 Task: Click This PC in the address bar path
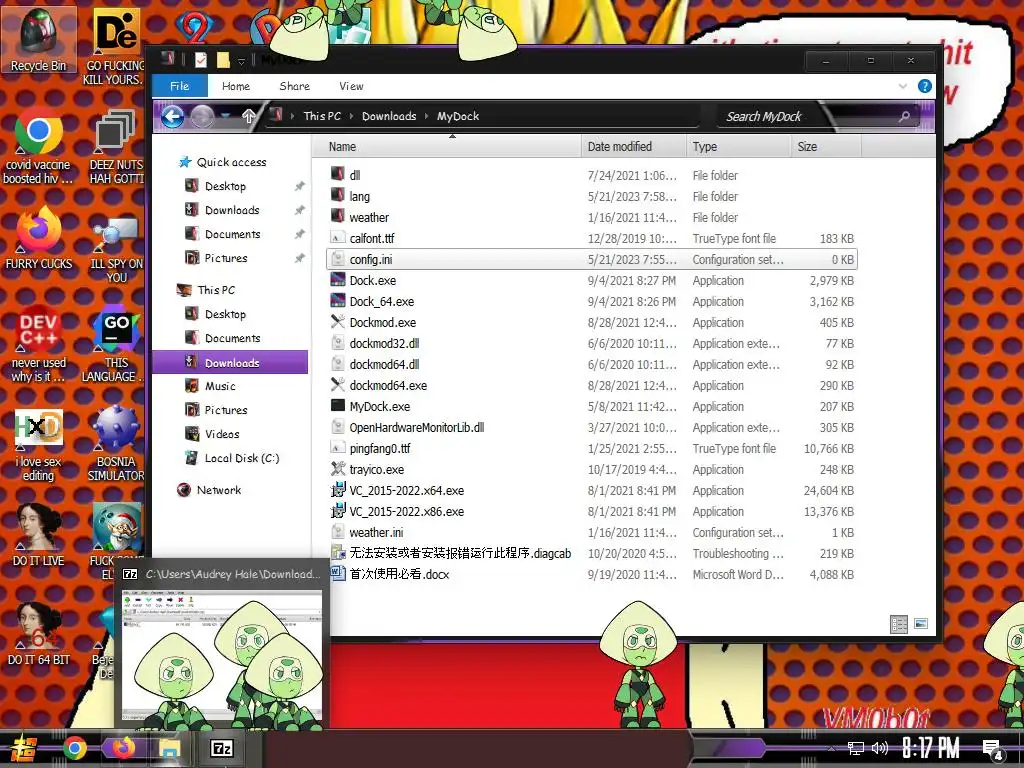click(x=322, y=116)
